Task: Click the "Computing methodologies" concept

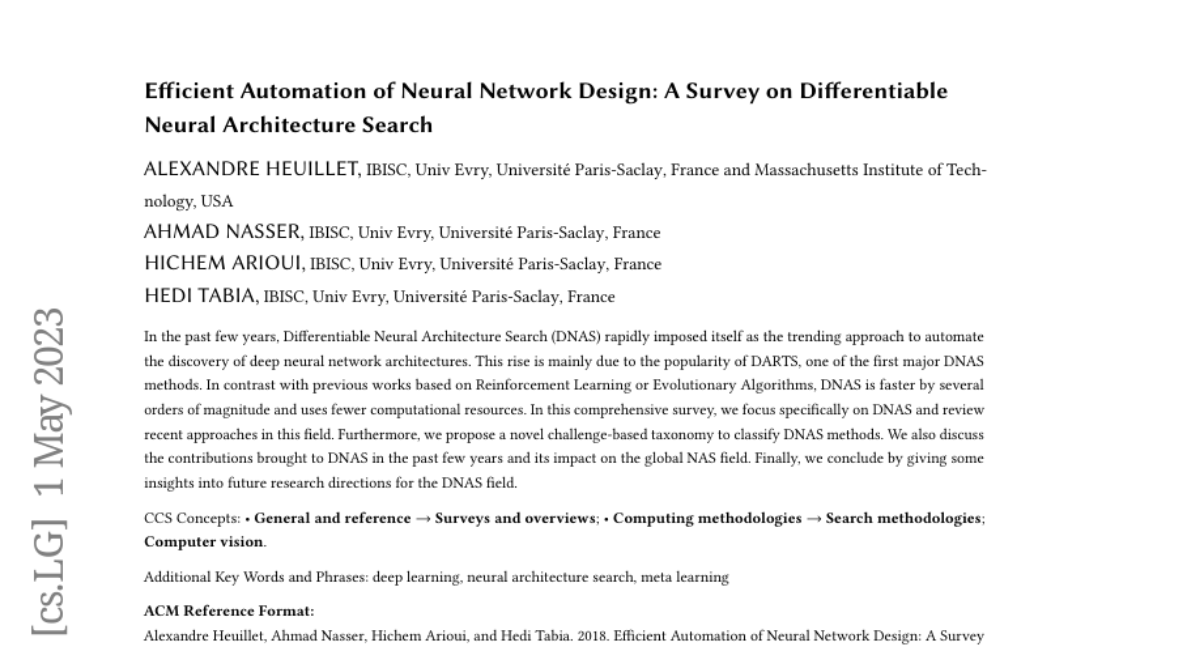Action: (x=707, y=518)
